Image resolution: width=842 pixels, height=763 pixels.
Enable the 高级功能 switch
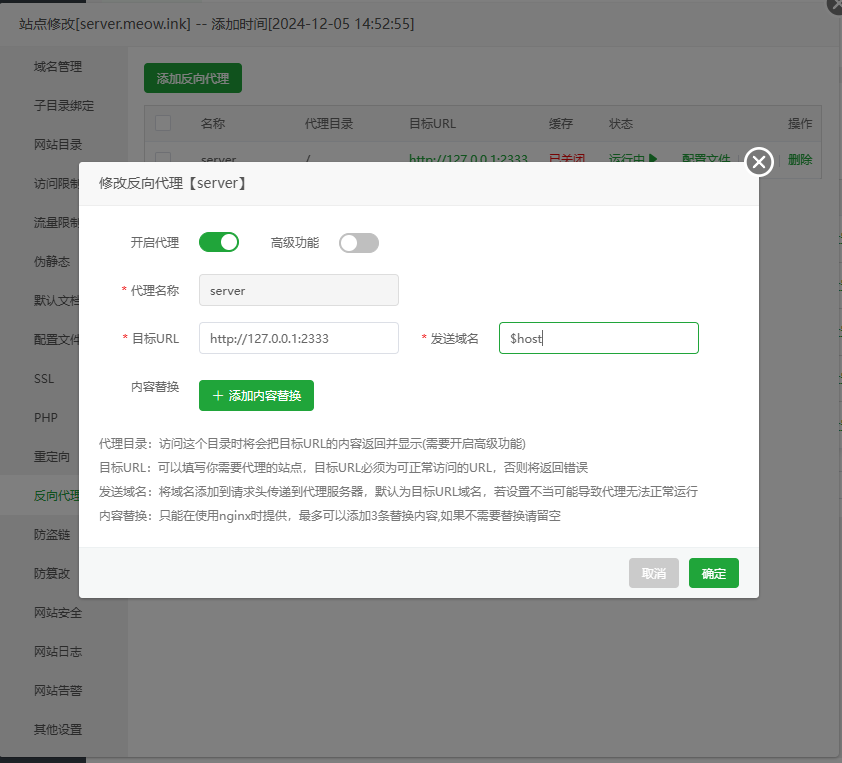click(x=358, y=242)
